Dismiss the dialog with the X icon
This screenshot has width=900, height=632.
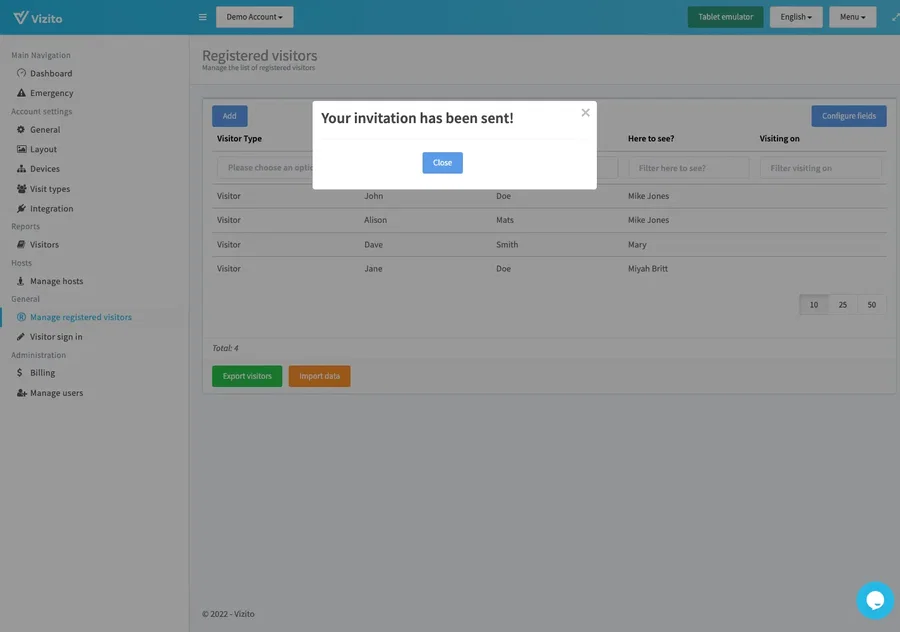point(585,113)
